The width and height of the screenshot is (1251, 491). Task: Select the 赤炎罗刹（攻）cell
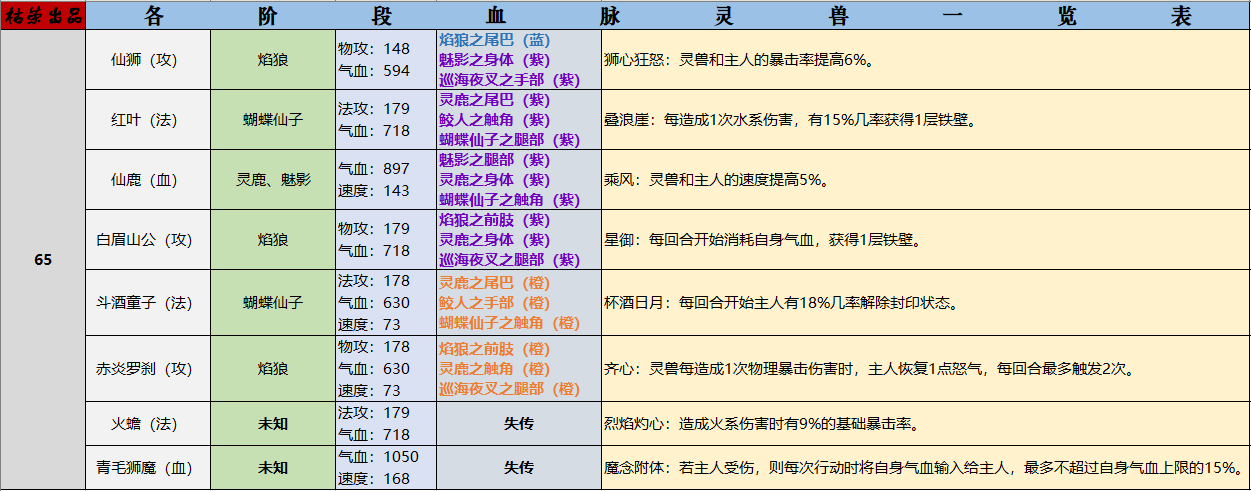click(148, 369)
